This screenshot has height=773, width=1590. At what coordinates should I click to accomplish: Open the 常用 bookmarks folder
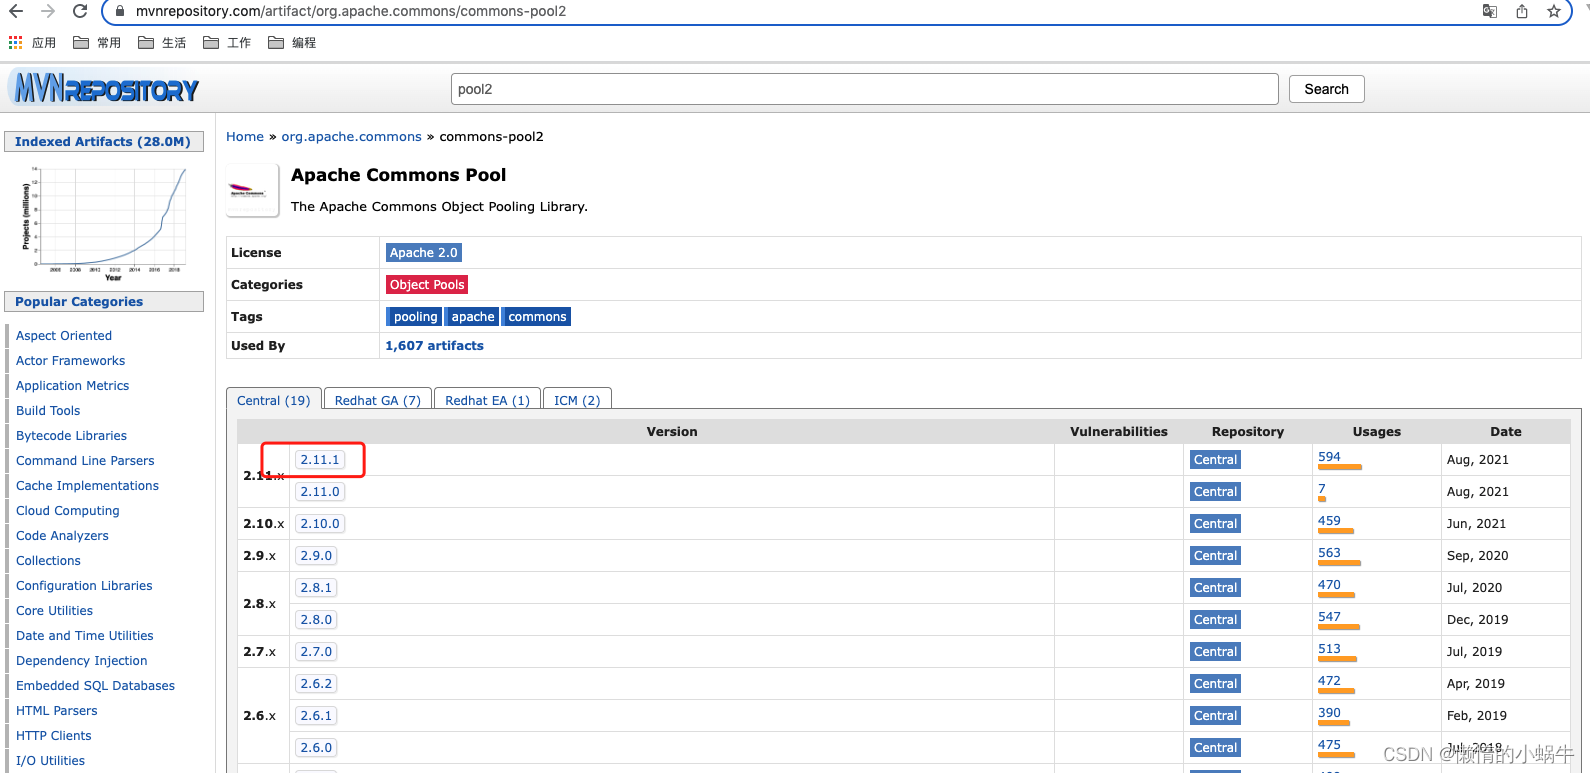coord(97,42)
